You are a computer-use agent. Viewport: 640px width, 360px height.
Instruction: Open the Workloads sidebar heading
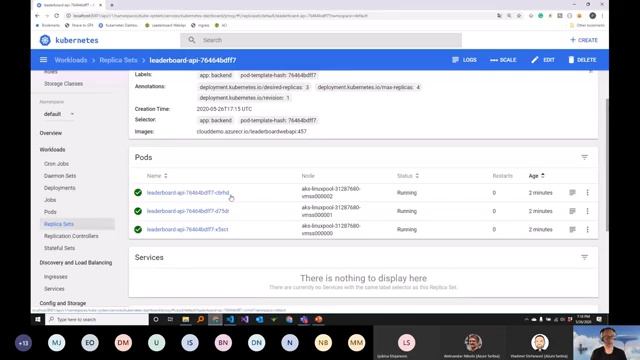(x=52, y=150)
